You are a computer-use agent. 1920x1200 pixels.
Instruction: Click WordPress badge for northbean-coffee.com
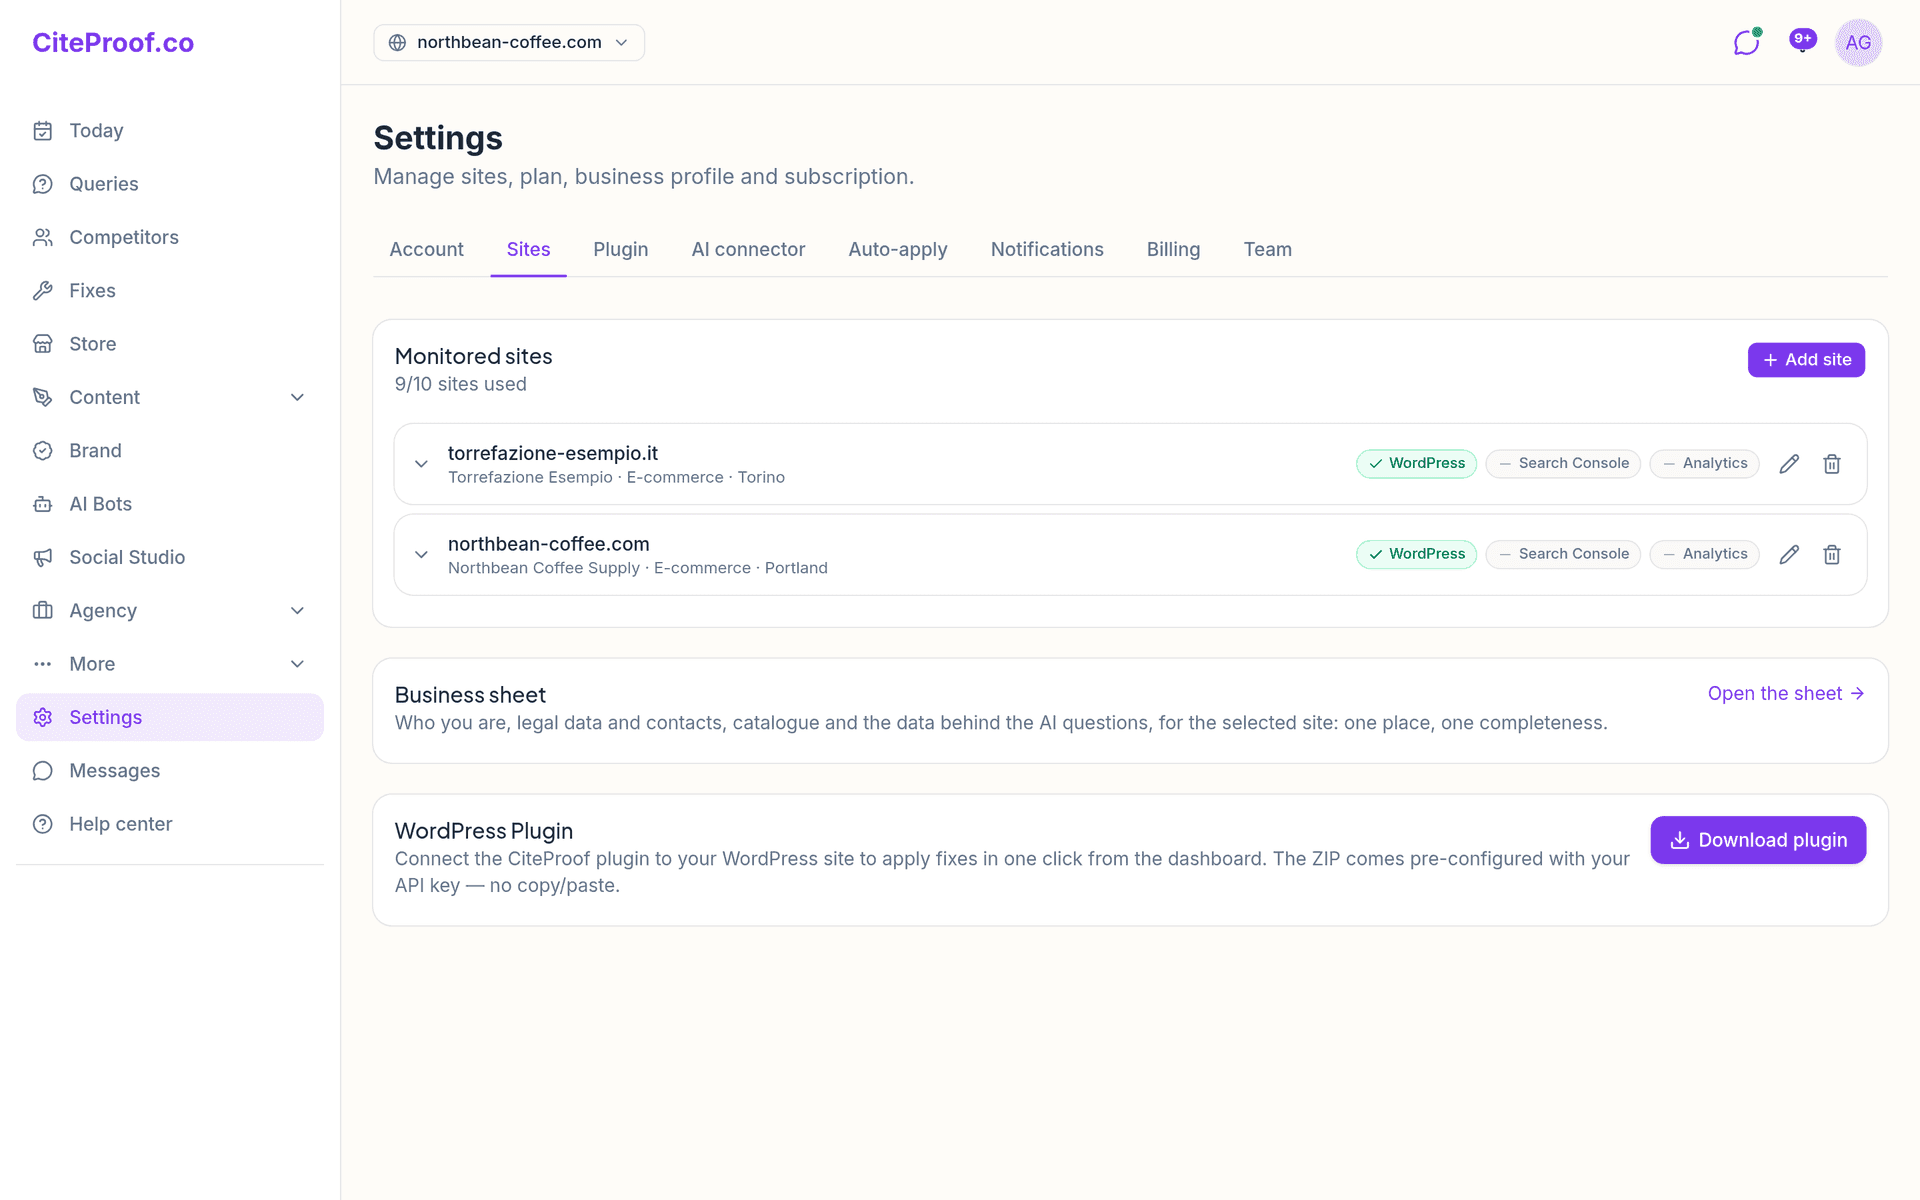point(1416,555)
